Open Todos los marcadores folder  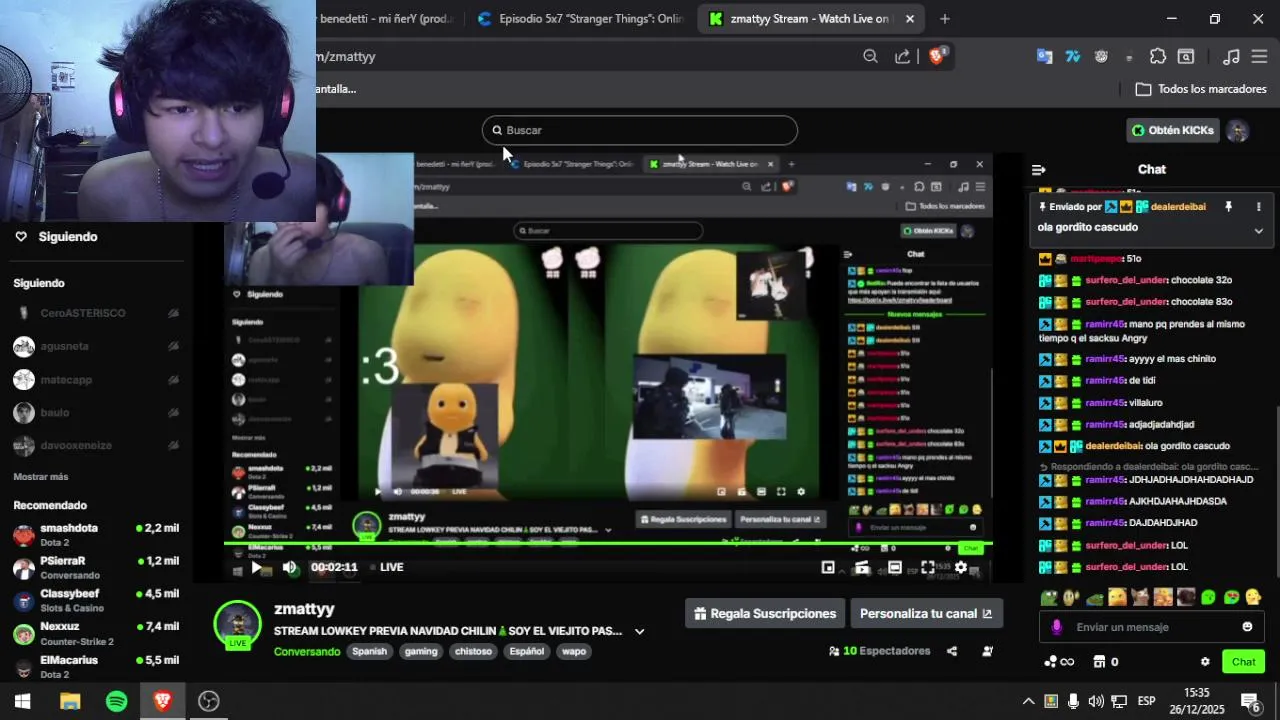(1201, 89)
